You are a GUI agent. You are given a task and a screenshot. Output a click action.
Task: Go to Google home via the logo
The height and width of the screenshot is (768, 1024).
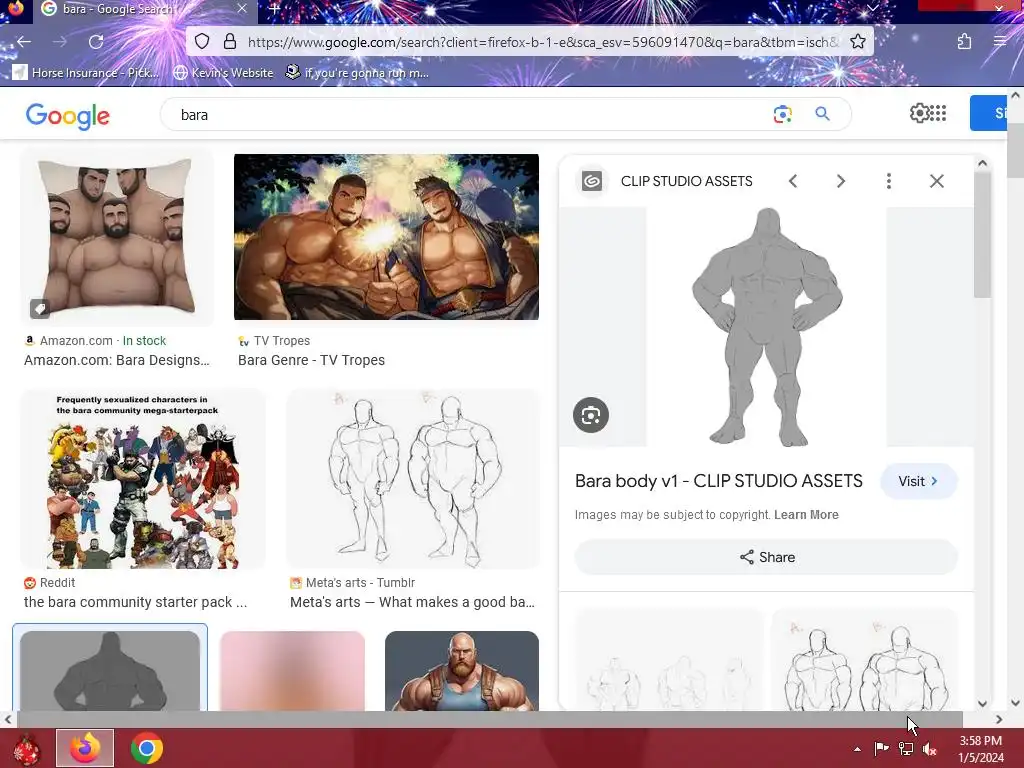(x=67, y=116)
